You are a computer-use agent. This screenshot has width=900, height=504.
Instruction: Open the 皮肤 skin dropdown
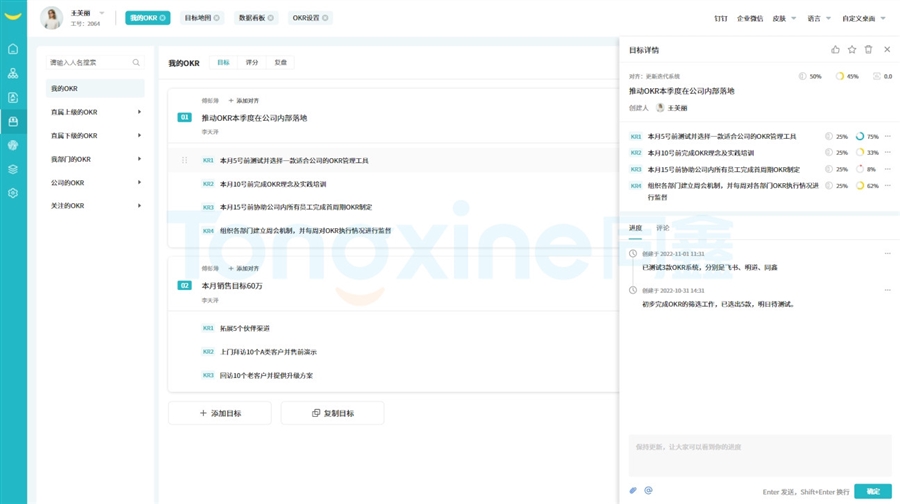pos(784,18)
